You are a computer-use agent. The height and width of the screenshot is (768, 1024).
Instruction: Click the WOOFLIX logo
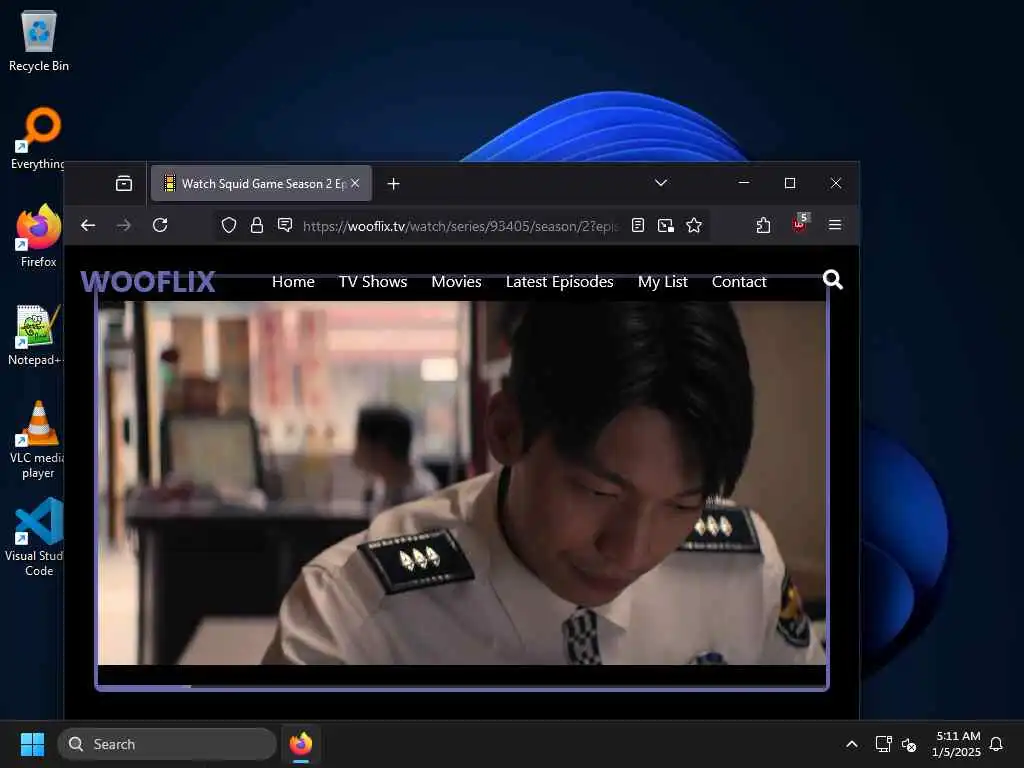pos(148,281)
